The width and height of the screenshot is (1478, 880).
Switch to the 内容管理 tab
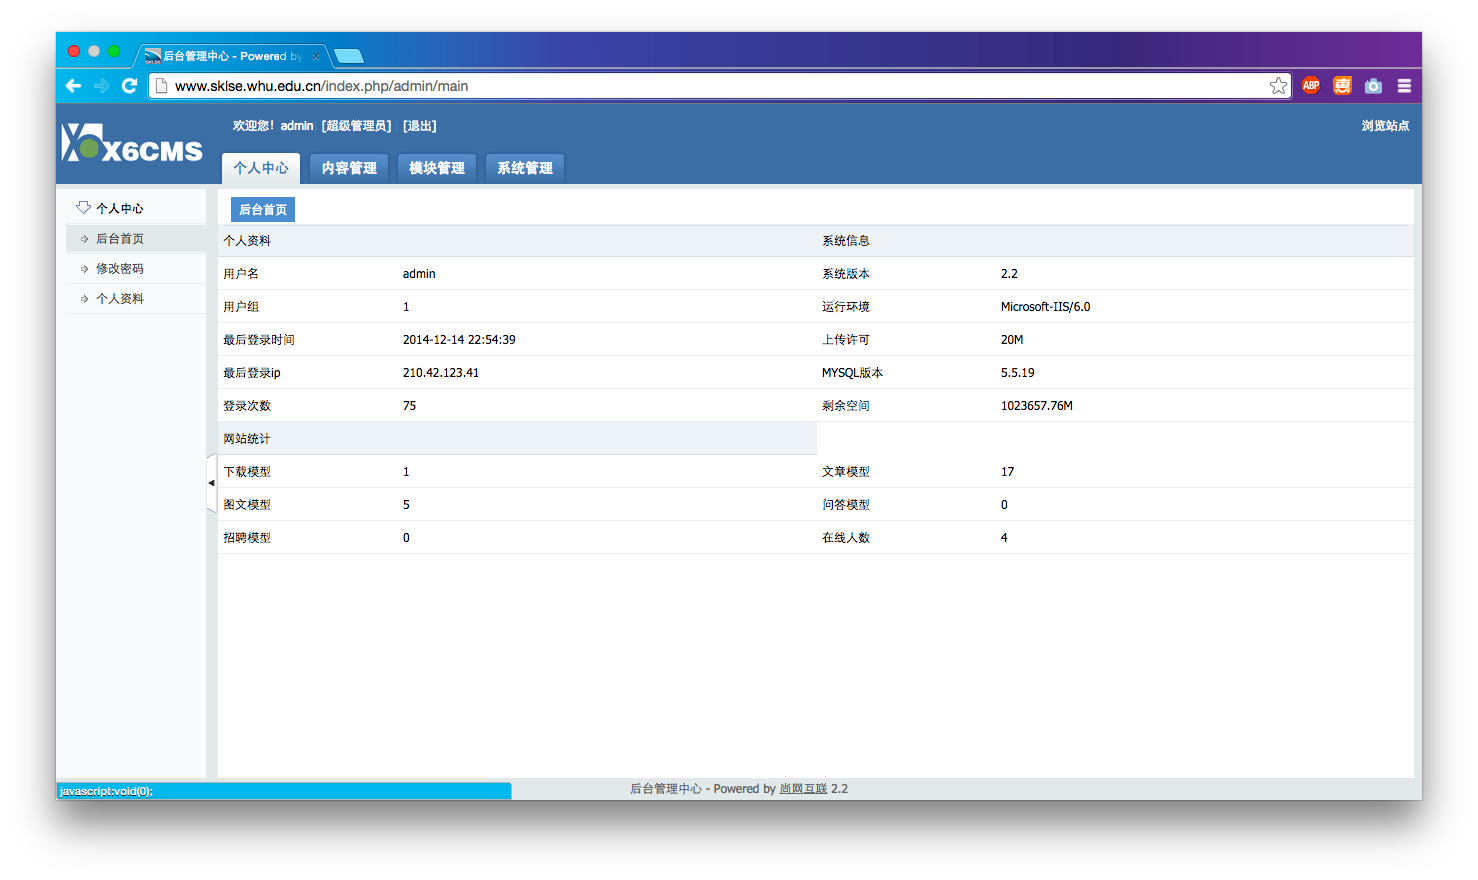[349, 168]
